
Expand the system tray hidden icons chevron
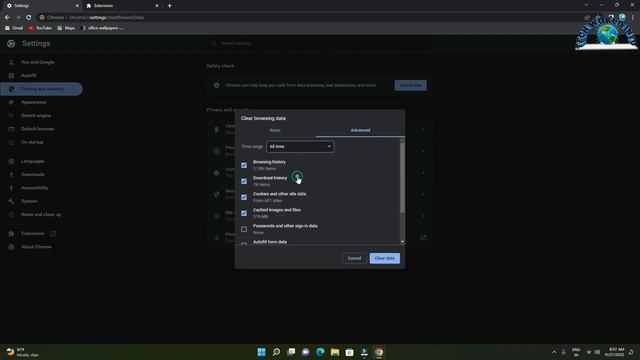coord(554,352)
